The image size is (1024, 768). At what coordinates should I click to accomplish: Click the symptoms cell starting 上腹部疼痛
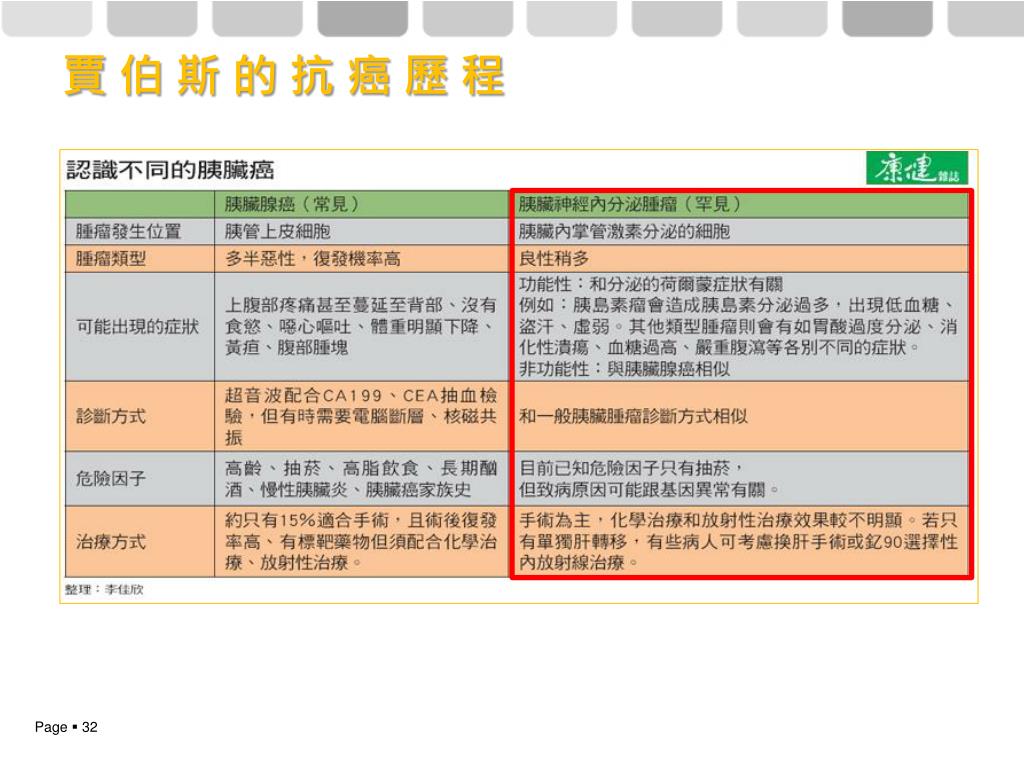click(361, 327)
